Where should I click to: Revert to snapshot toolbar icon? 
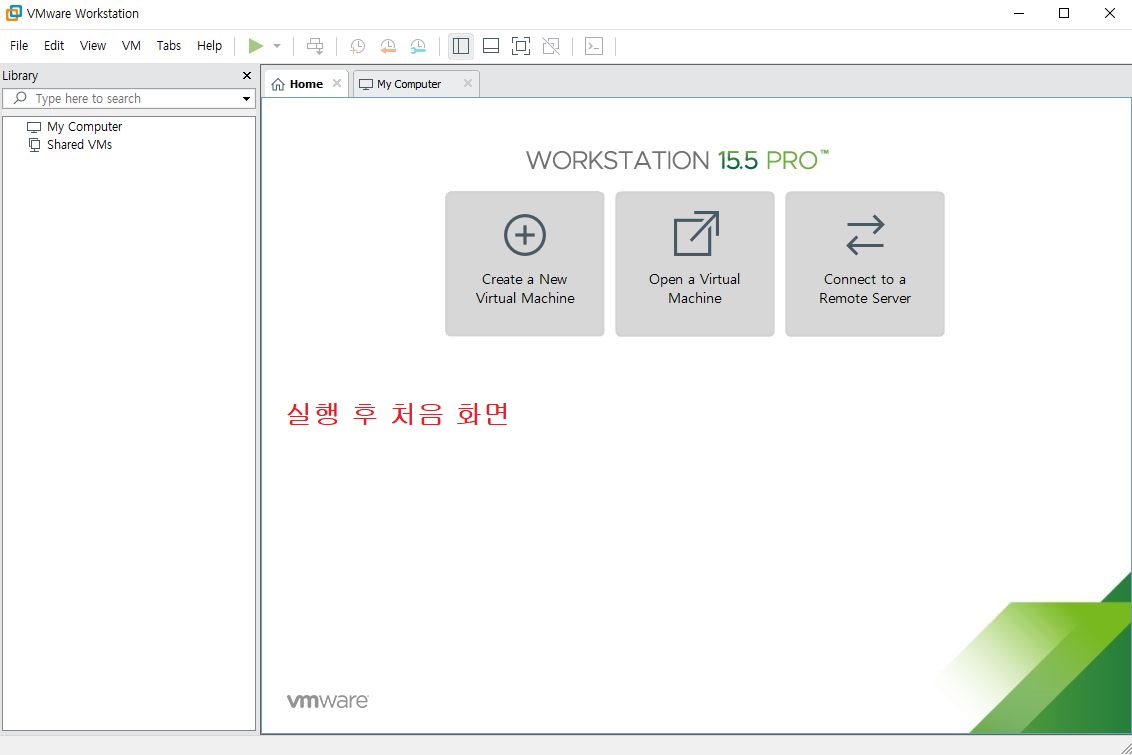388,46
